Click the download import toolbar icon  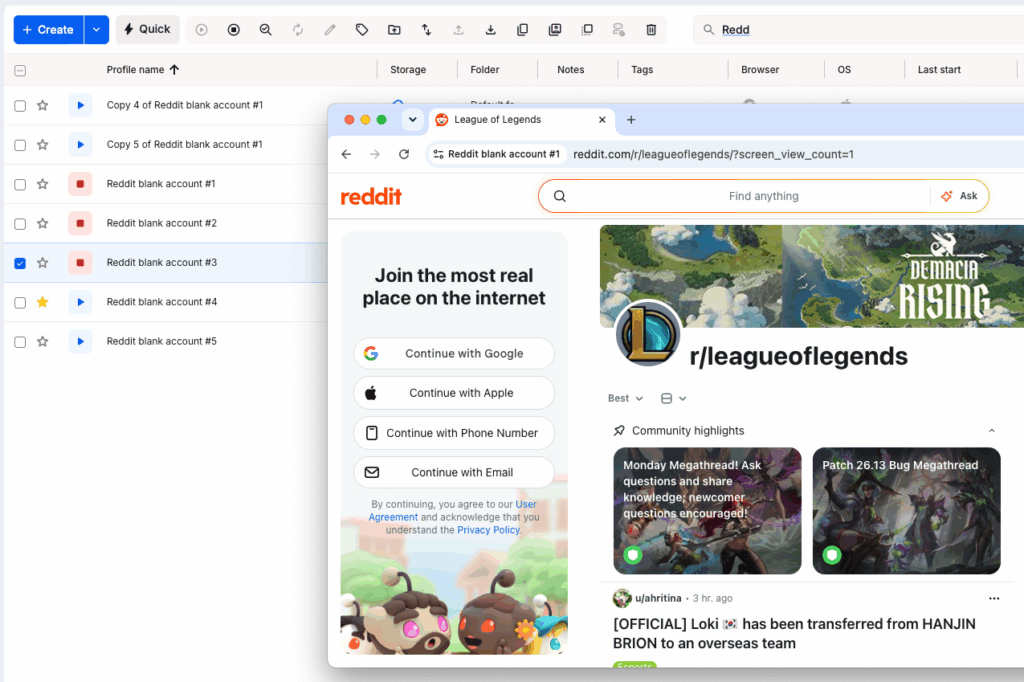pyautogui.click(x=490, y=29)
